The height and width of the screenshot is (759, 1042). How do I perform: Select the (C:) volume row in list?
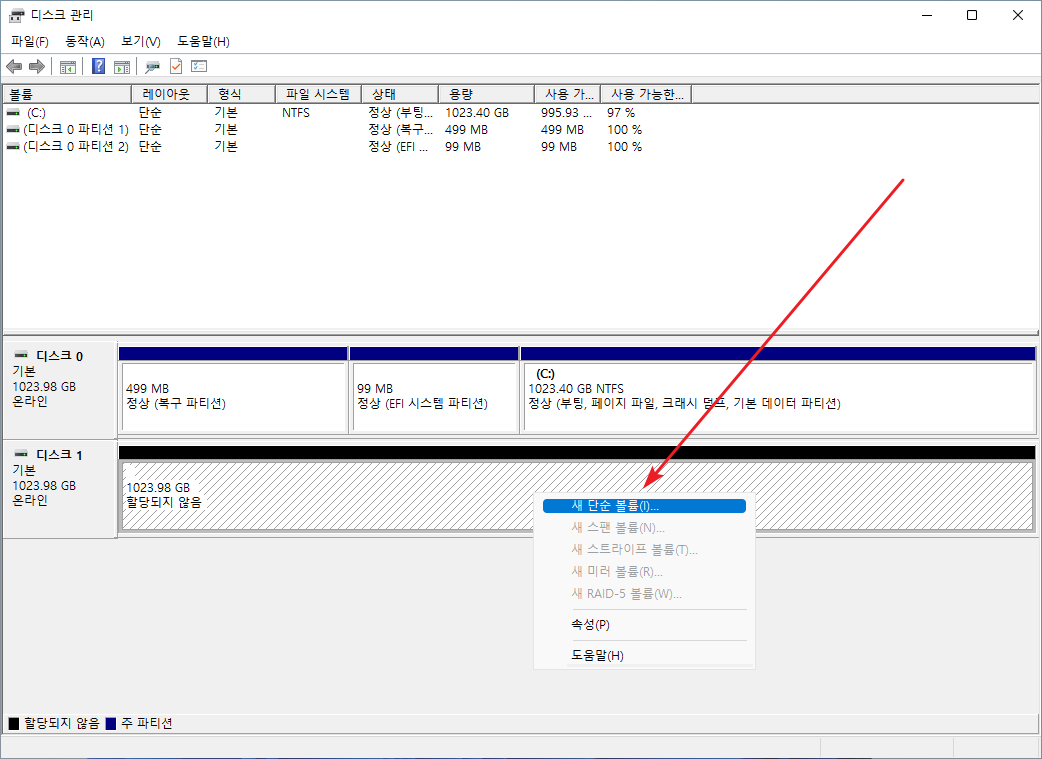[x=37, y=113]
